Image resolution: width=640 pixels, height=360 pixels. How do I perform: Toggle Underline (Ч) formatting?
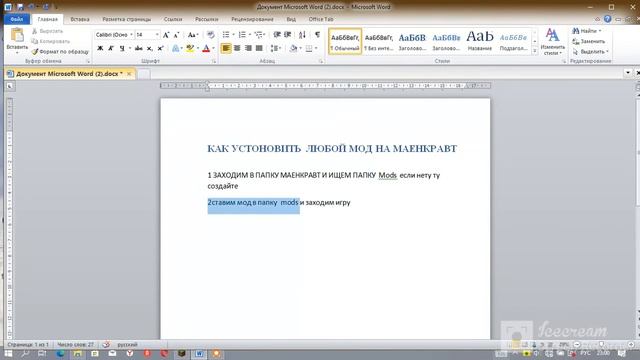coord(122,48)
